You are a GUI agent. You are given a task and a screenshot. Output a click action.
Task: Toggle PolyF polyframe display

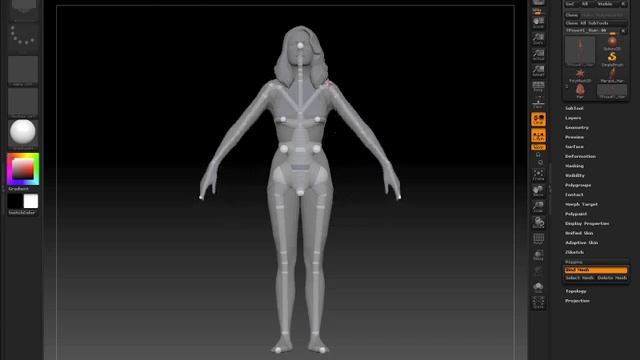[x=538, y=239]
